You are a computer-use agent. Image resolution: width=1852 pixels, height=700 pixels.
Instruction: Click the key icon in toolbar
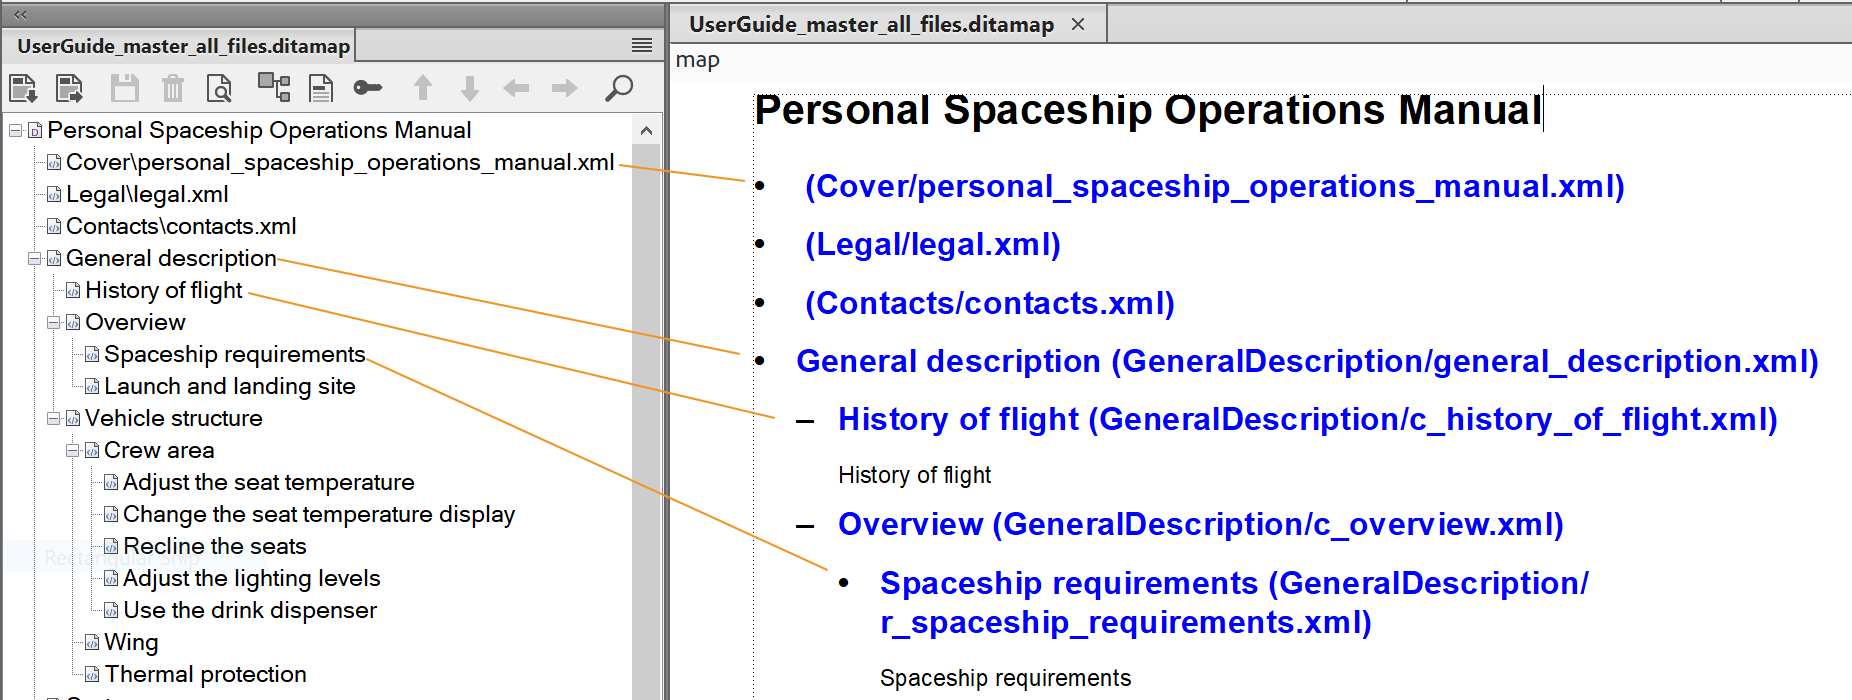[367, 89]
